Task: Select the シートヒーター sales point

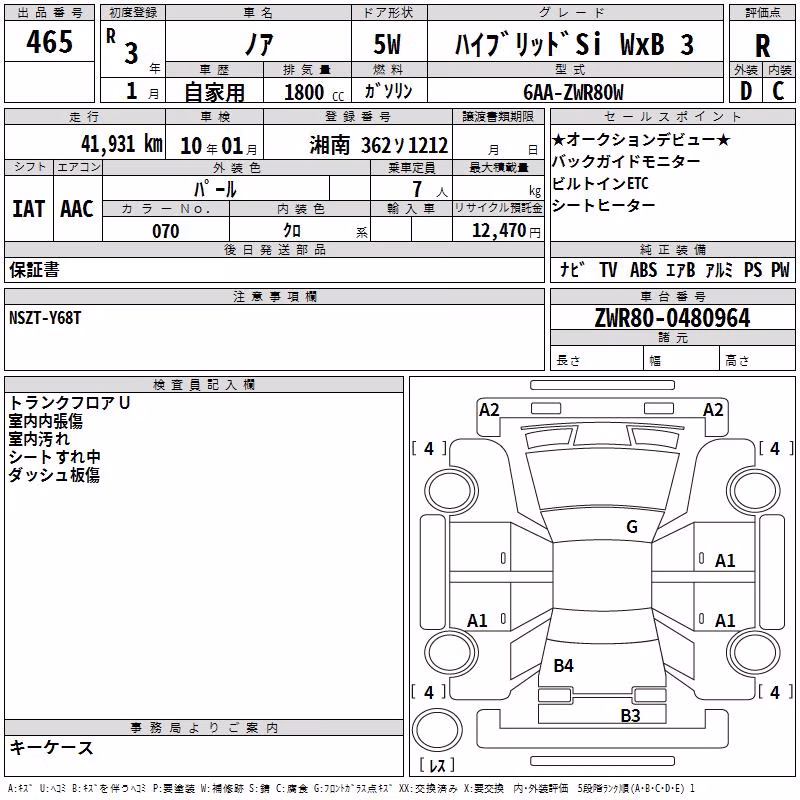Action: pyautogui.click(x=603, y=205)
